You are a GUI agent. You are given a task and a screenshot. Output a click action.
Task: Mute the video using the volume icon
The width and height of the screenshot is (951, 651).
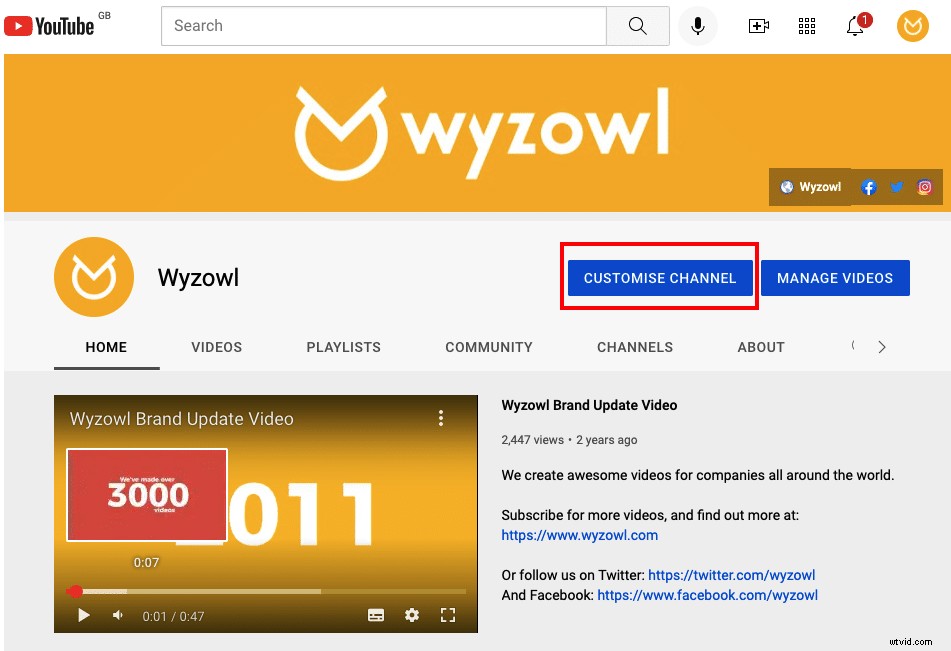pyautogui.click(x=117, y=616)
